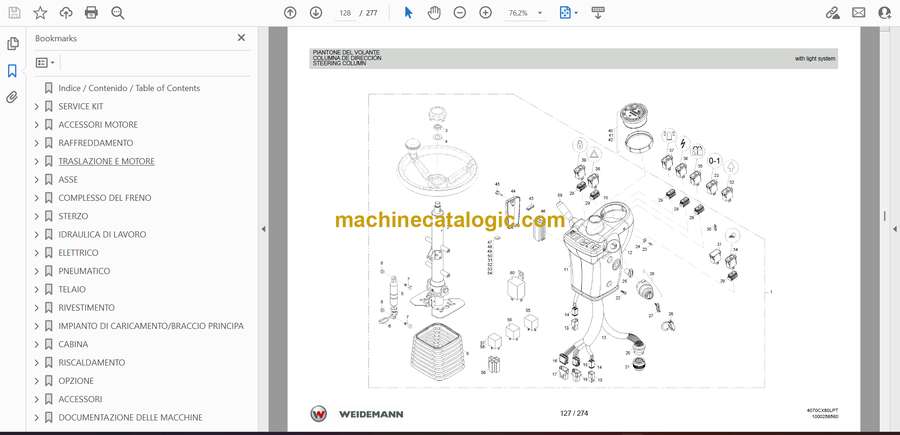The width and height of the screenshot is (900, 435).
Task: Send file by email envelope icon
Action: [x=859, y=13]
